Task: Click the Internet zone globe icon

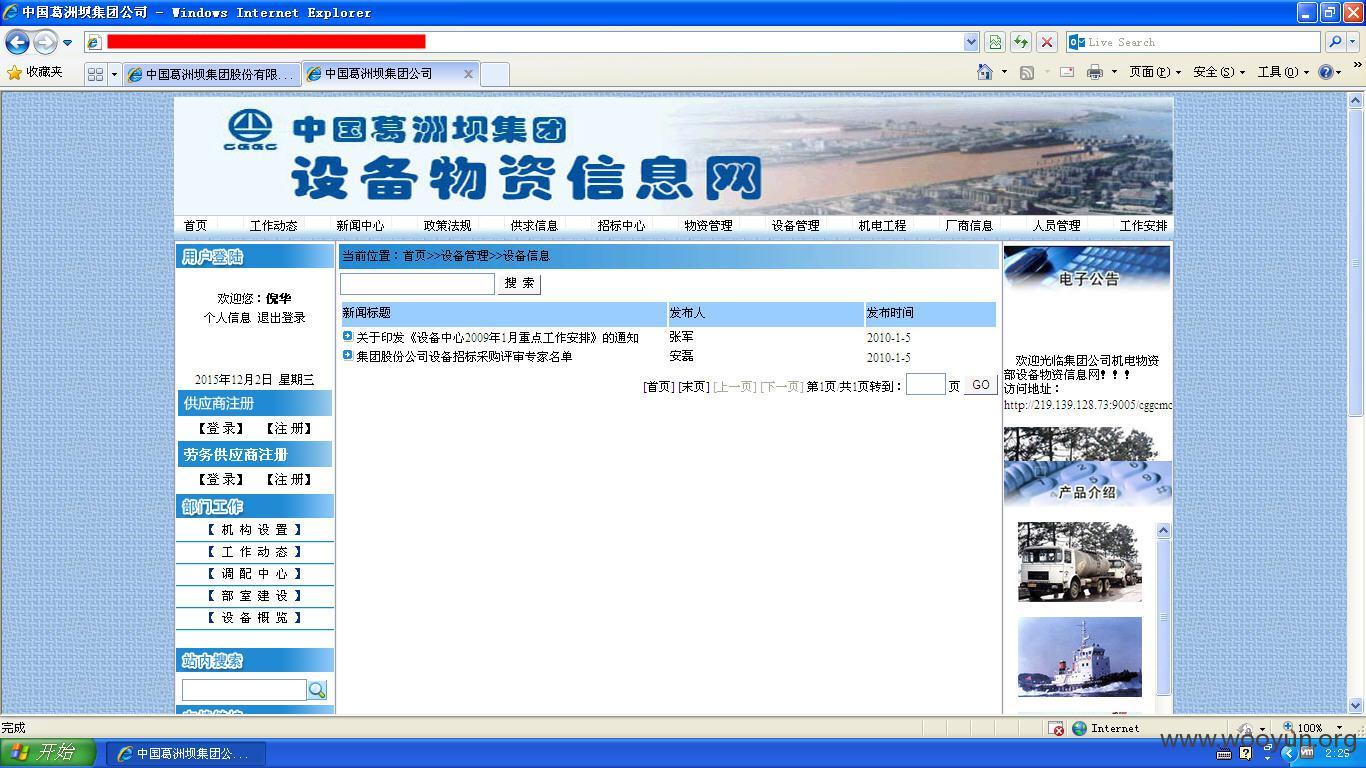Action: (1079, 728)
